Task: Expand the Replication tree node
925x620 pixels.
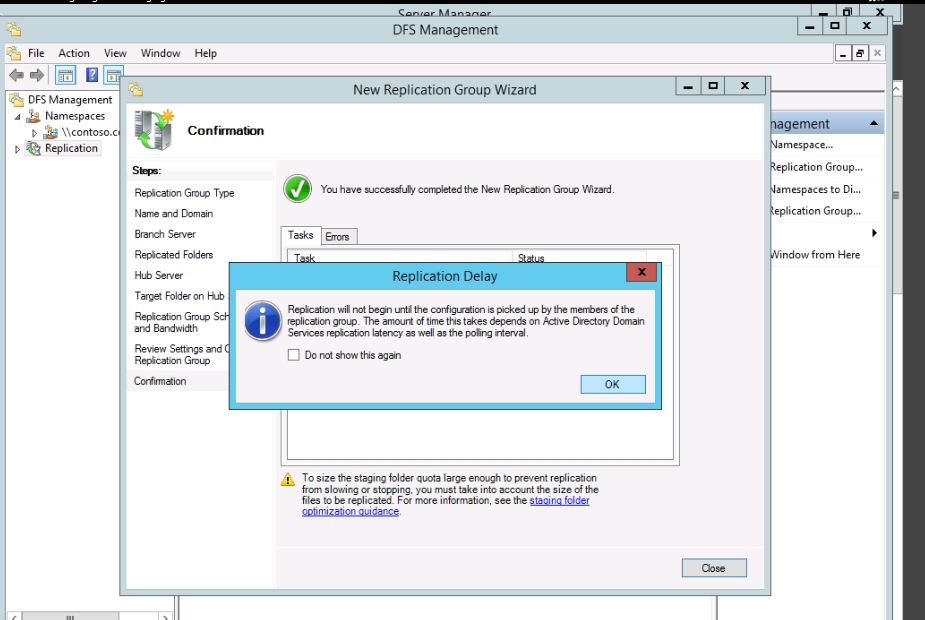Action: click(x=17, y=149)
